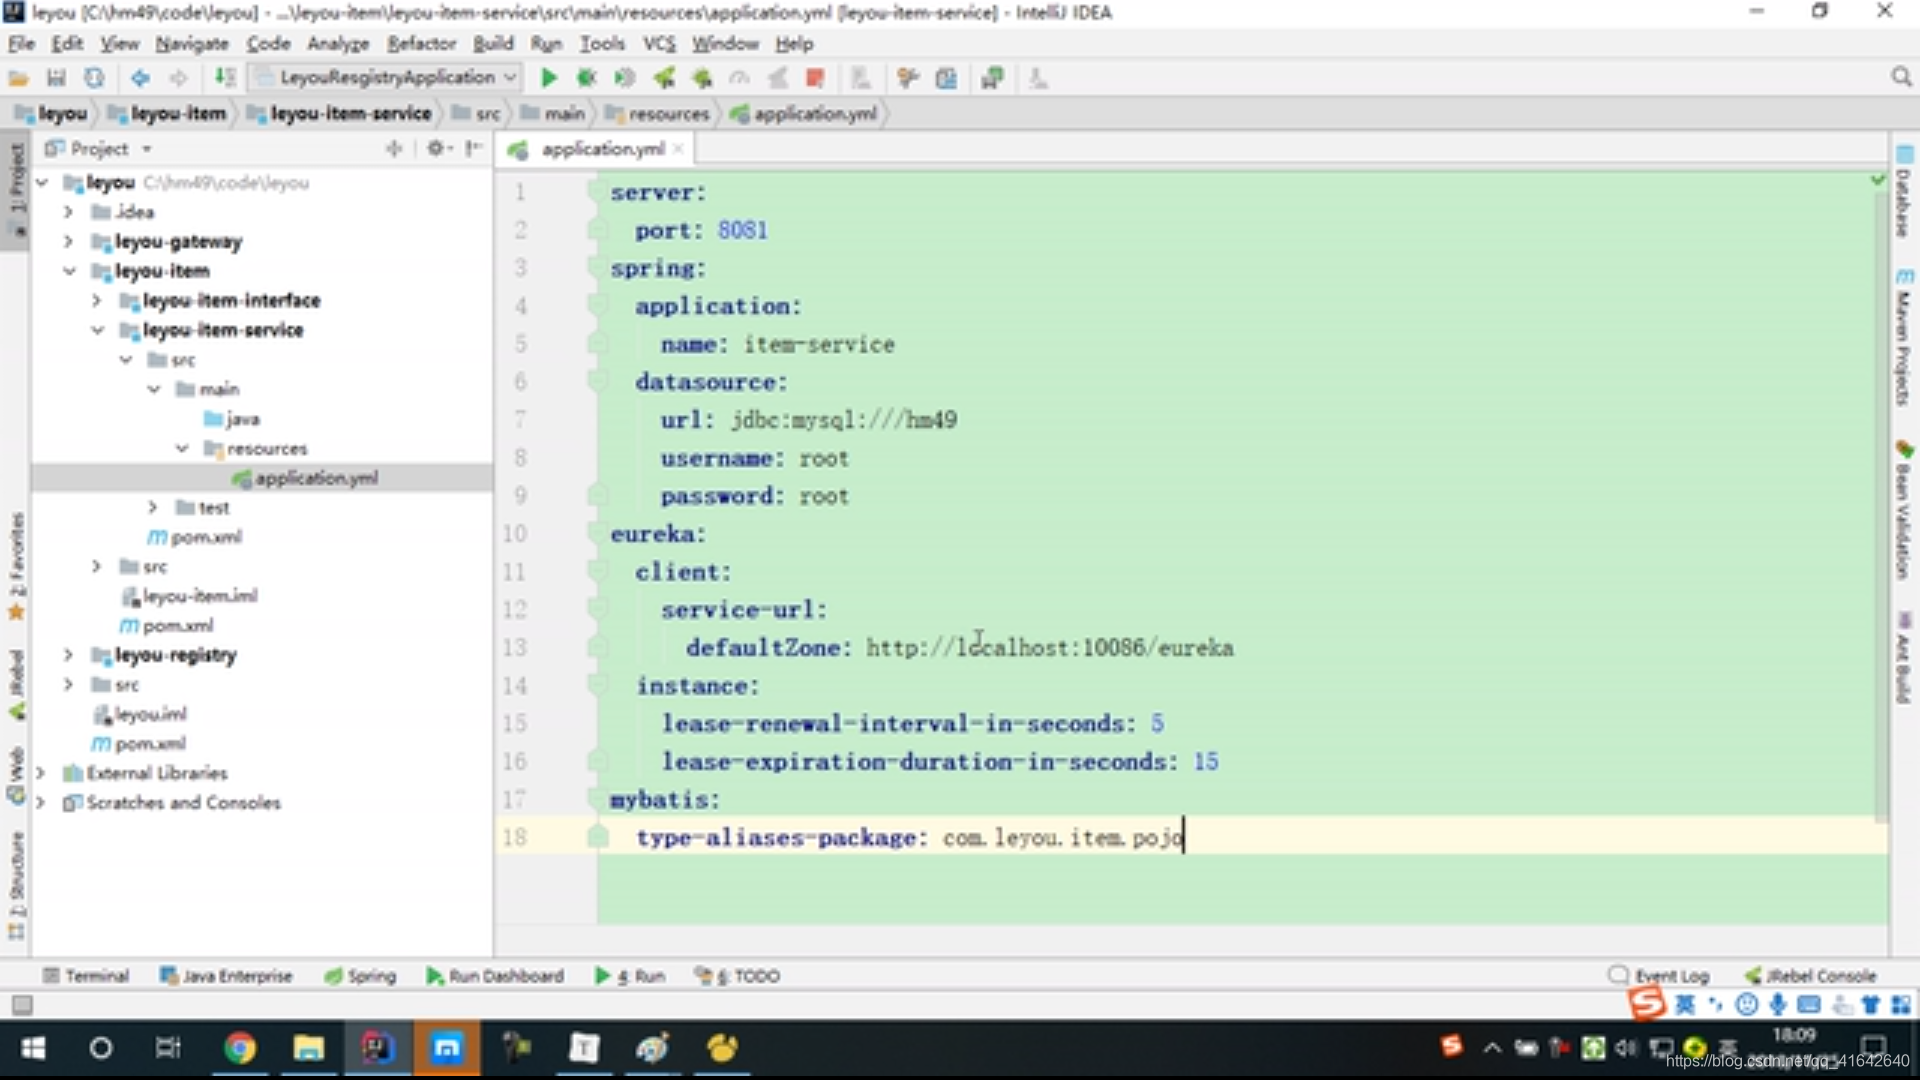
Task: Navigate back with the blue left arrow
Action: (140, 78)
